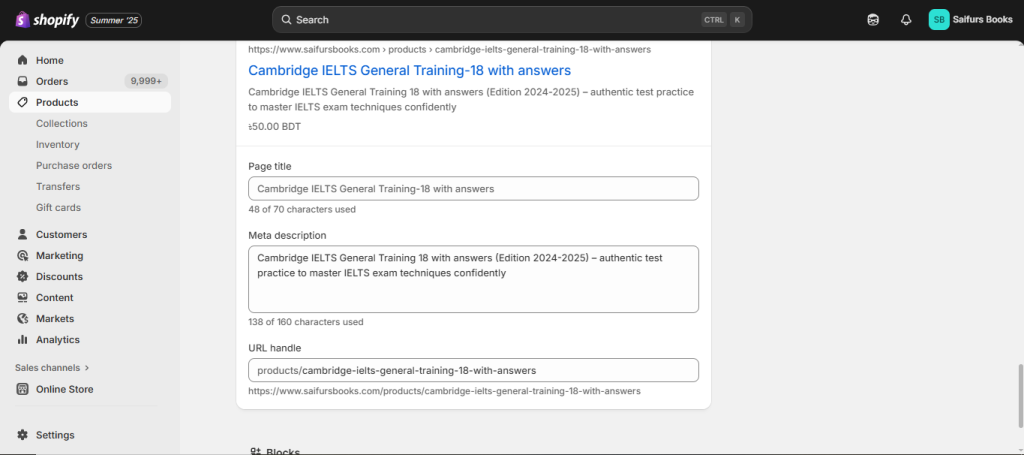
Task: Click the Shopify logo icon
Action: pyautogui.click(x=21, y=19)
